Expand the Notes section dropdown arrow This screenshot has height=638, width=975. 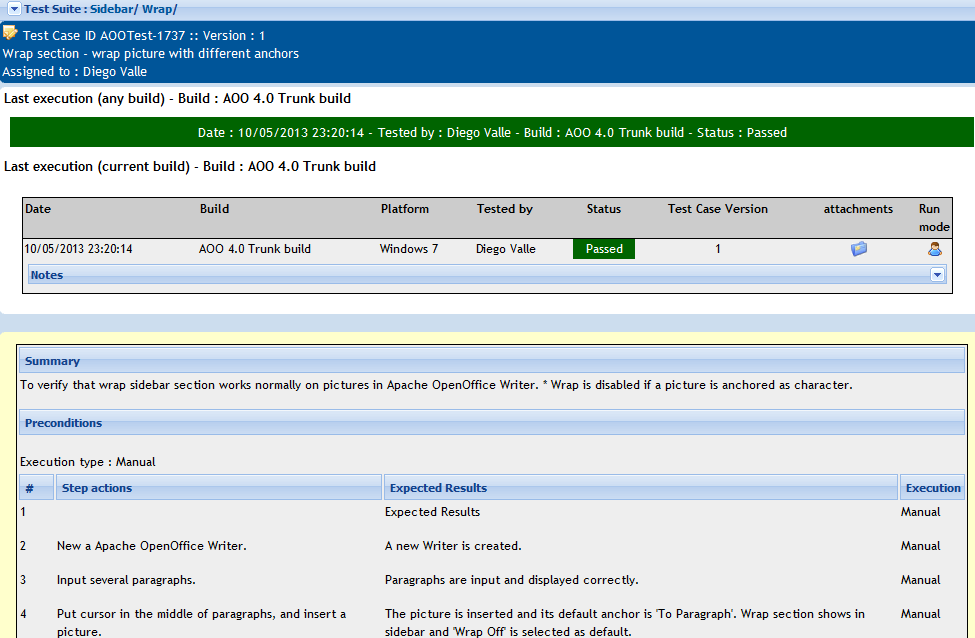click(937, 275)
